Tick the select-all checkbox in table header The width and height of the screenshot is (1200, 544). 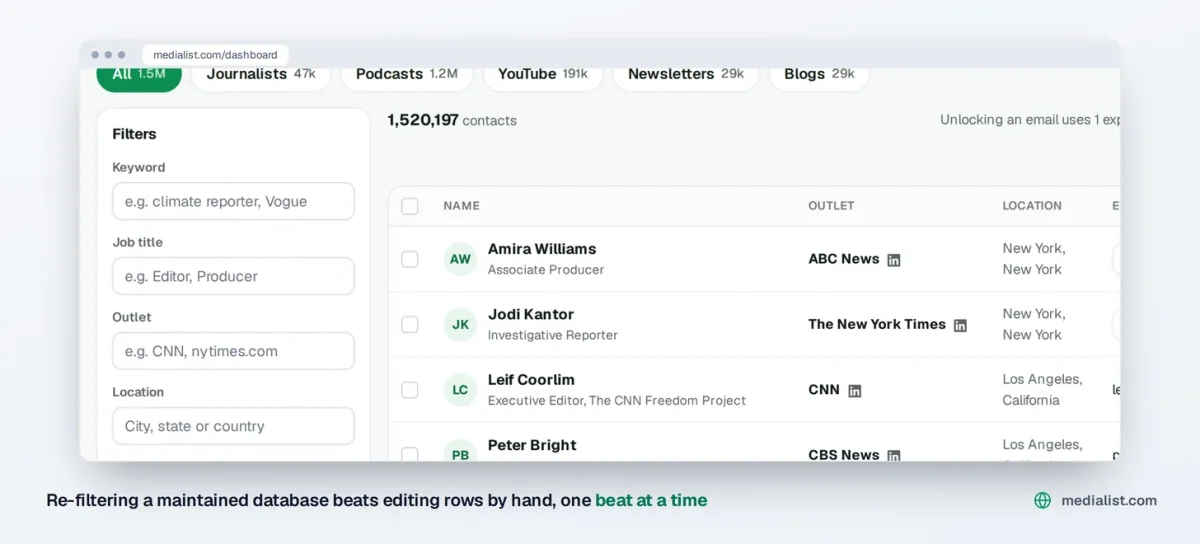click(x=410, y=206)
